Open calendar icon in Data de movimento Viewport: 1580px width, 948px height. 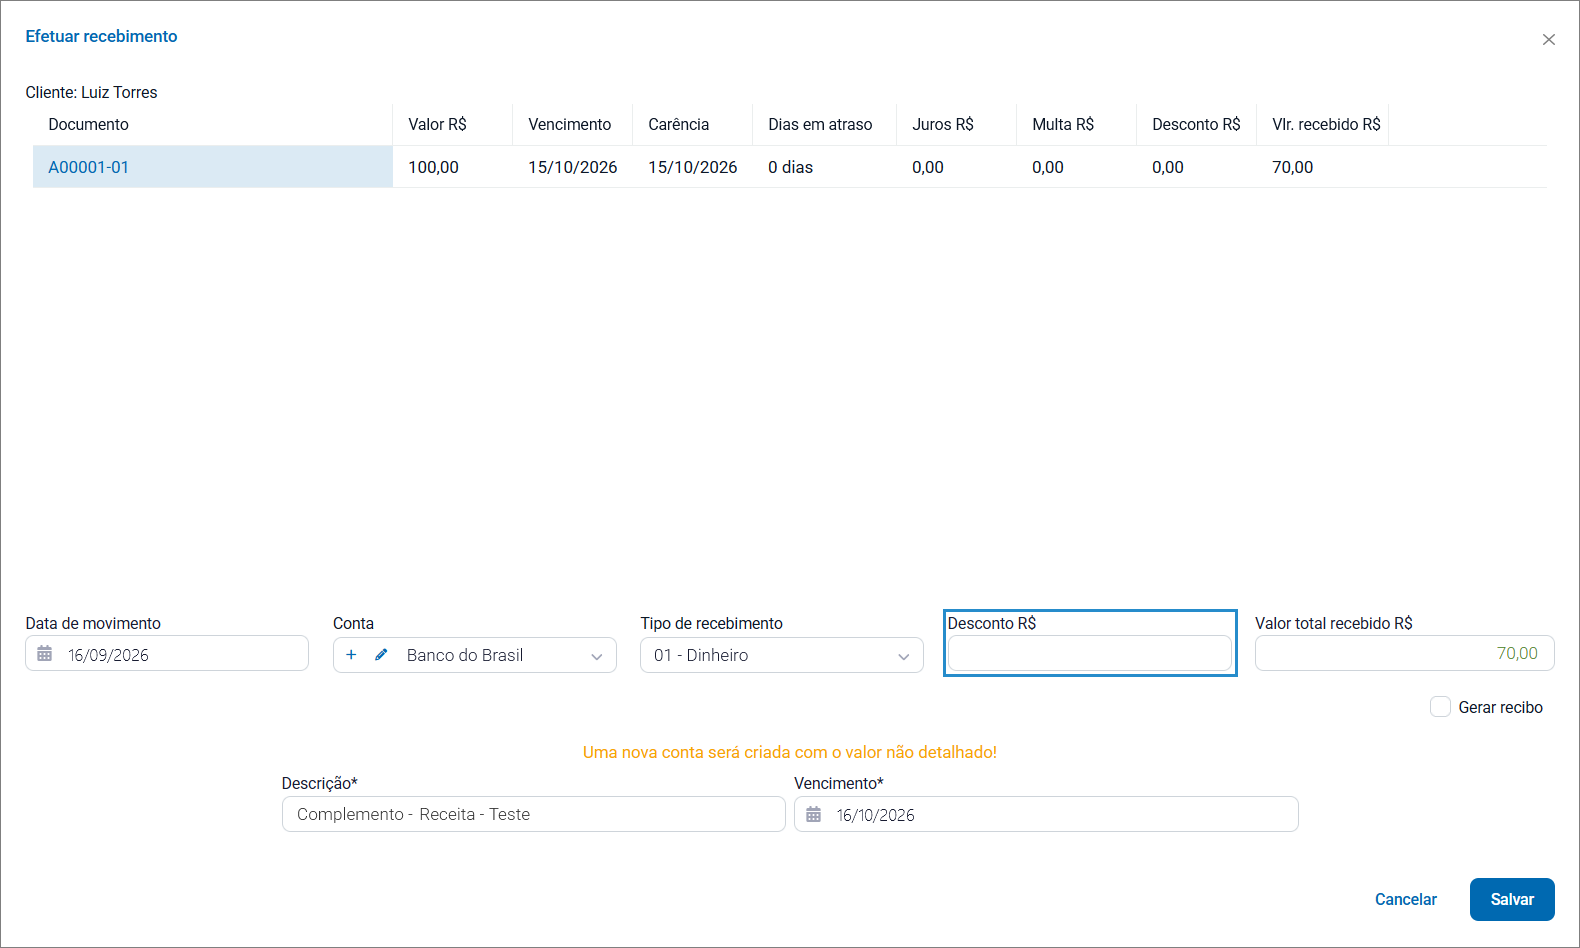tap(45, 654)
